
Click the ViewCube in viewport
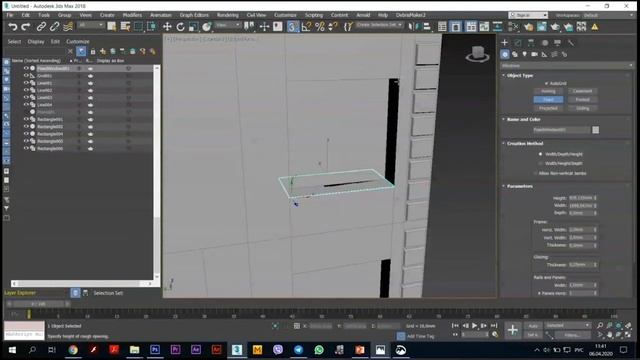coord(477,54)
